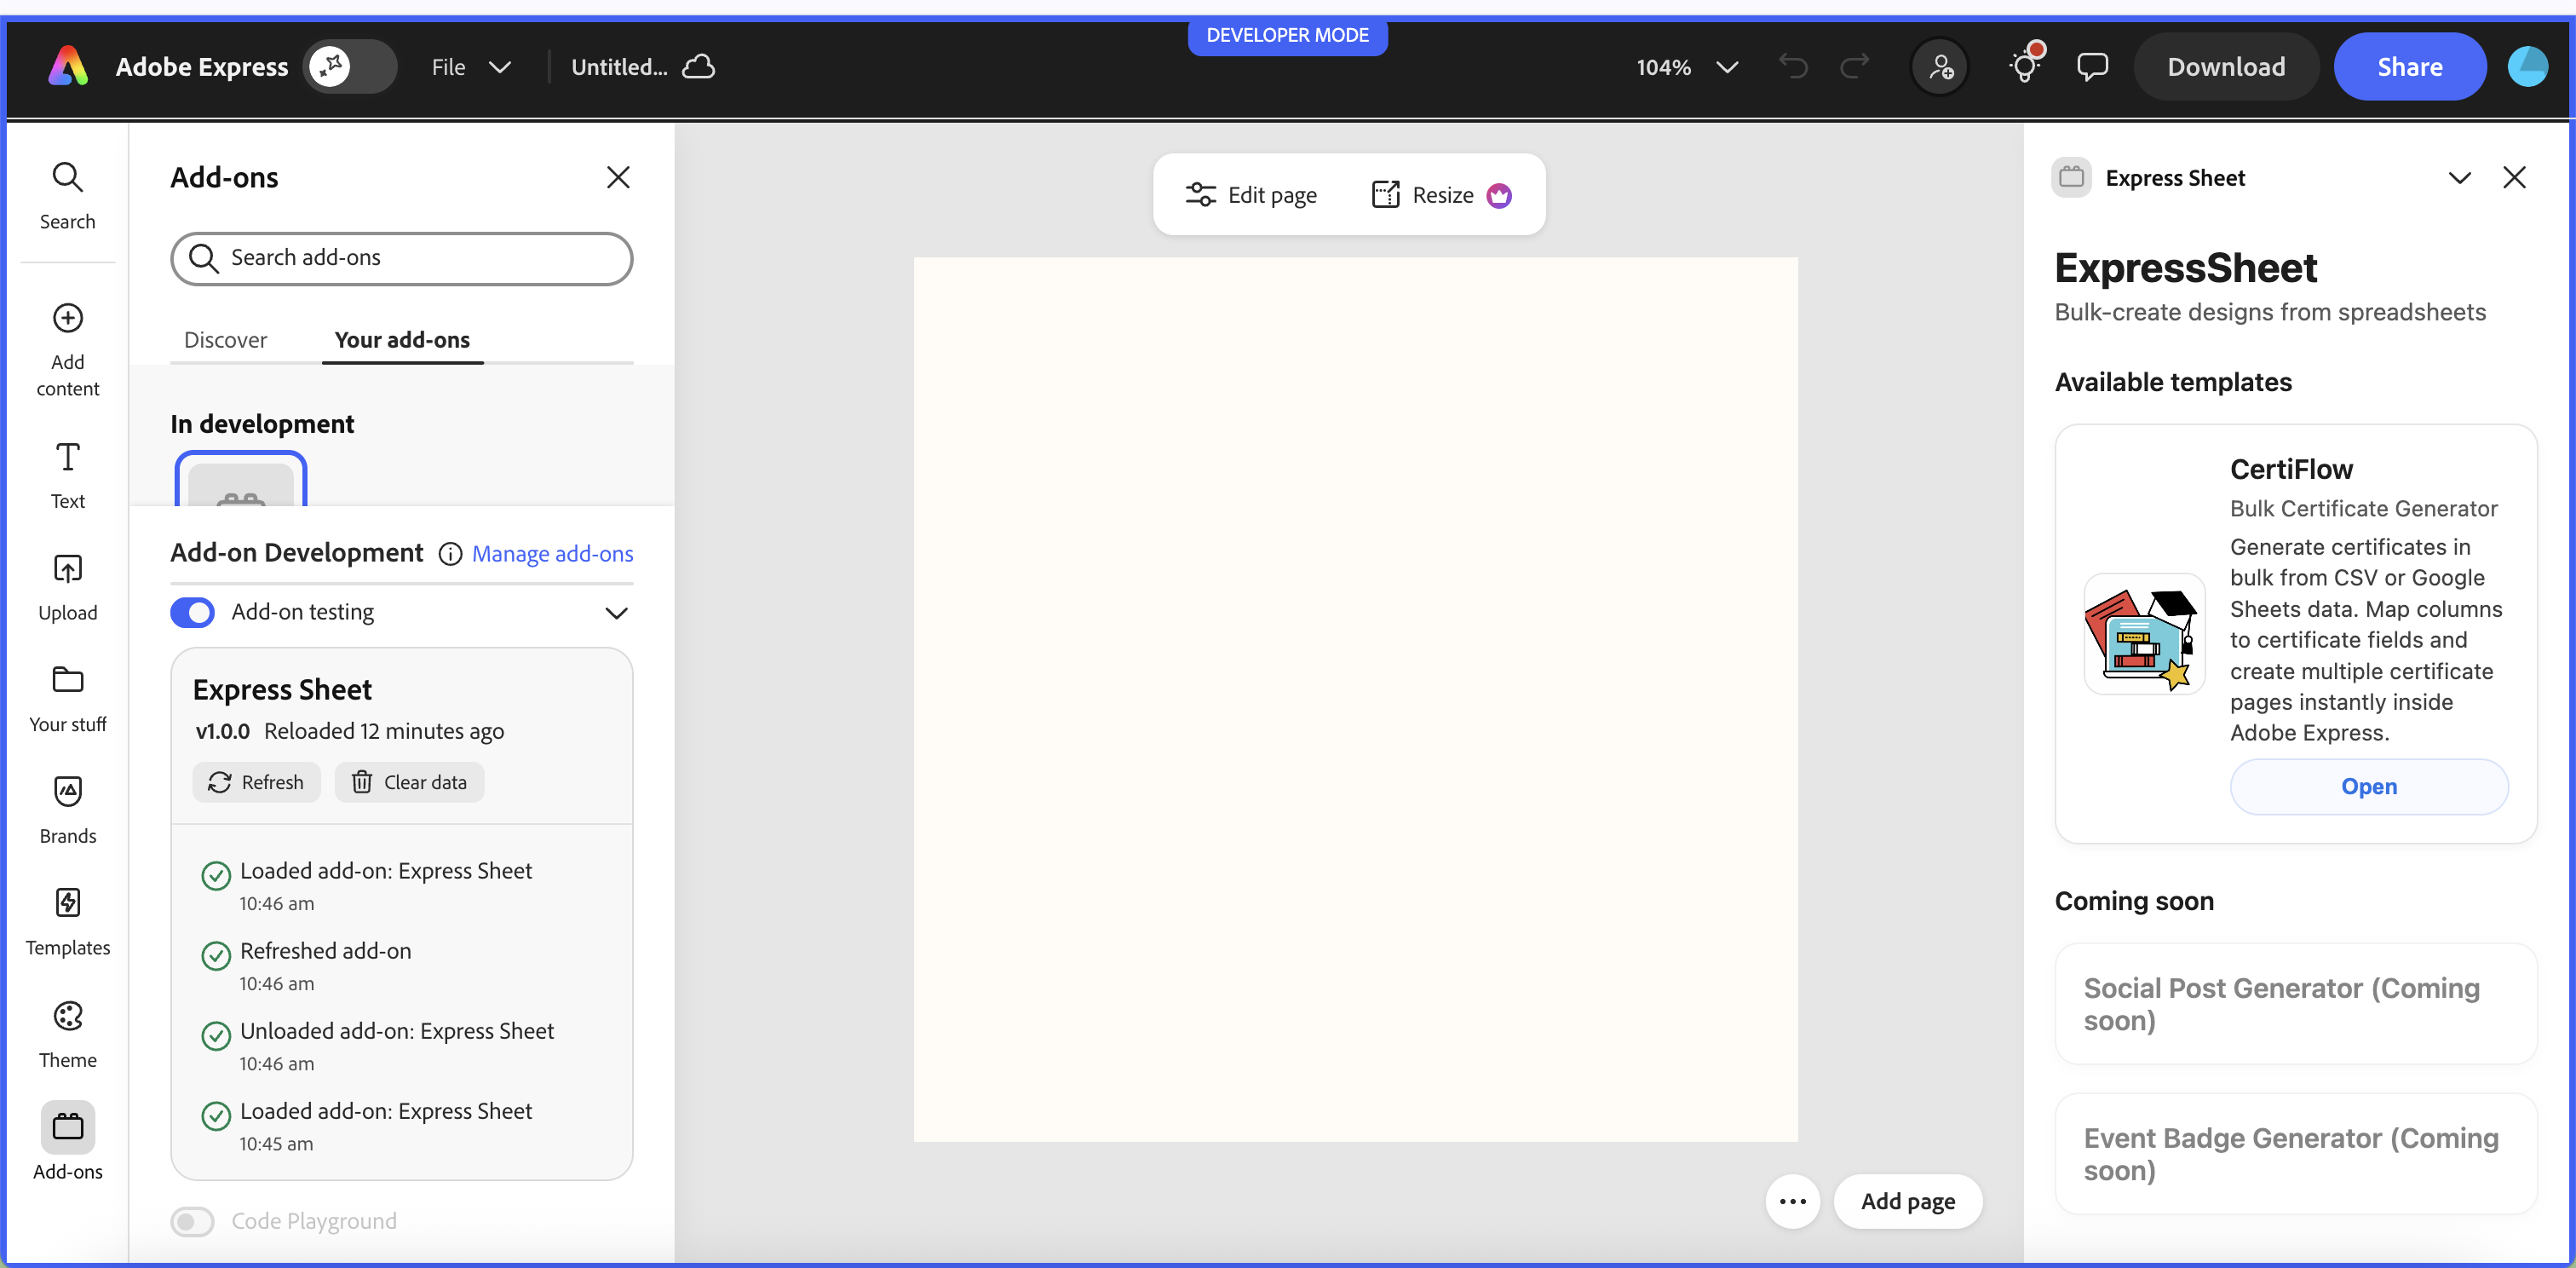Collapse the Add-on testing section chevron
This screenshot has width=2576, height=1268.
[616, 613]
